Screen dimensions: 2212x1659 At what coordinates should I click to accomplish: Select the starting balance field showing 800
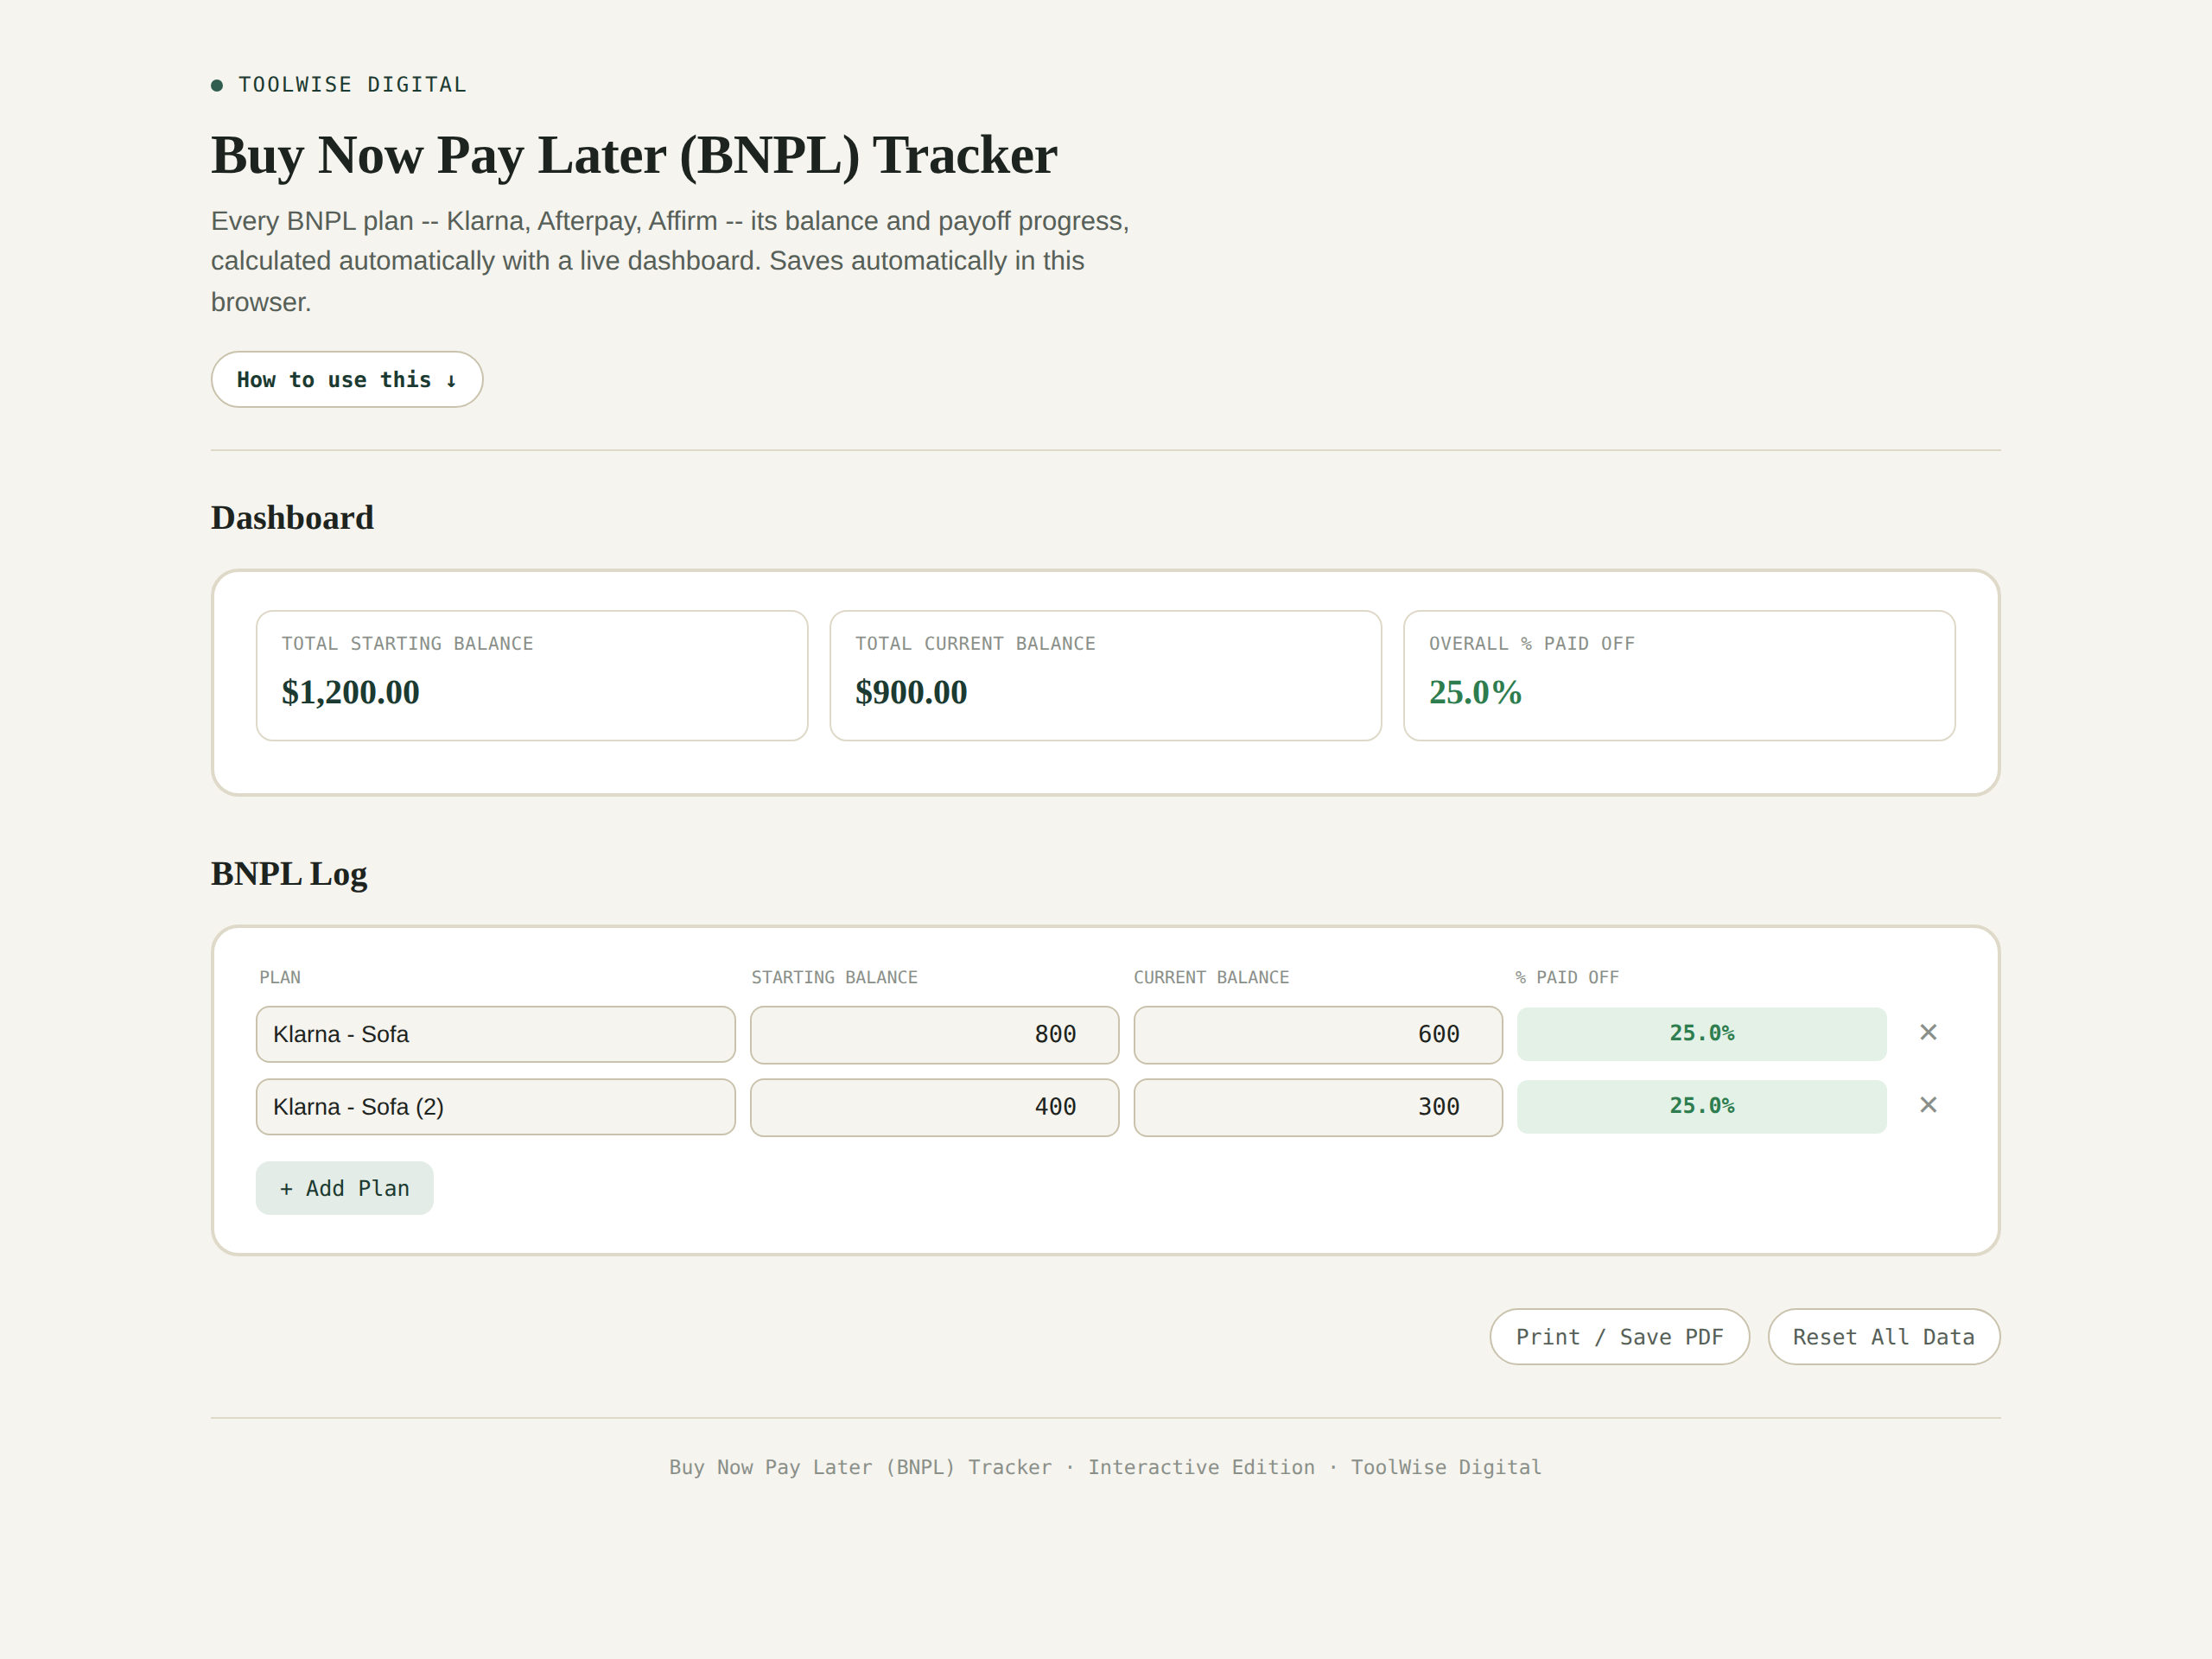[934, 1034]
